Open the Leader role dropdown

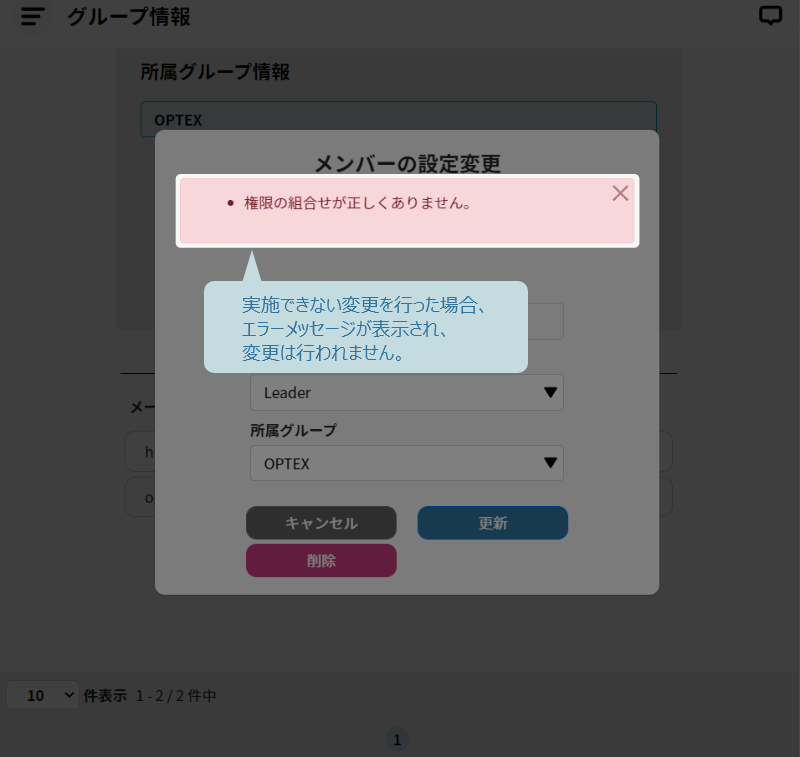coord(407,392)
